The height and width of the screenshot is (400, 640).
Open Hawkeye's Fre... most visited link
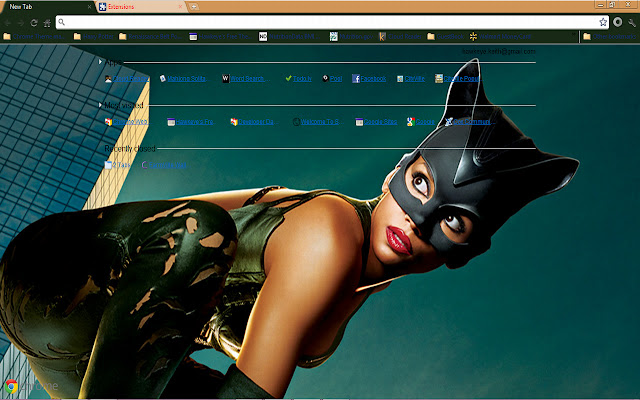click(191, 122)
